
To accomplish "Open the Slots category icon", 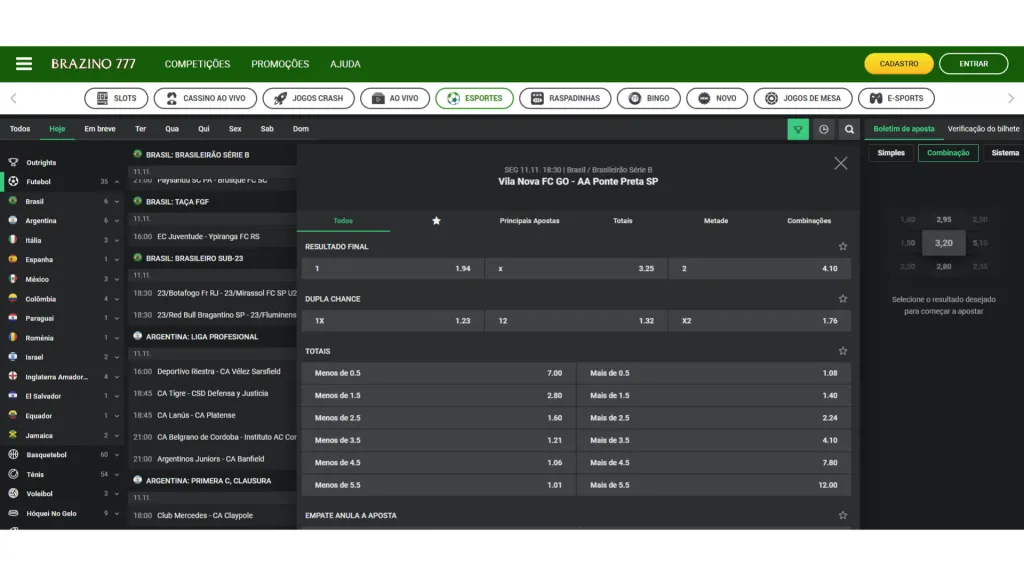I will (x=101, y=98).
